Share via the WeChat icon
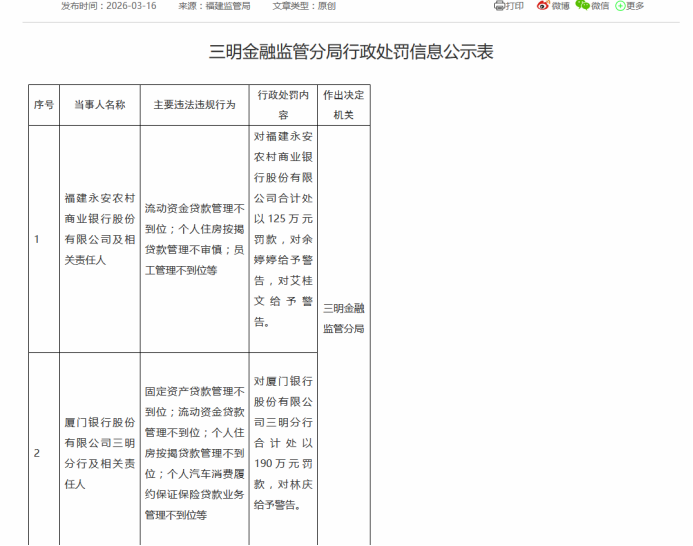This screenshot has width=693, height=546. pyautogui.click(x=583, y=5)
